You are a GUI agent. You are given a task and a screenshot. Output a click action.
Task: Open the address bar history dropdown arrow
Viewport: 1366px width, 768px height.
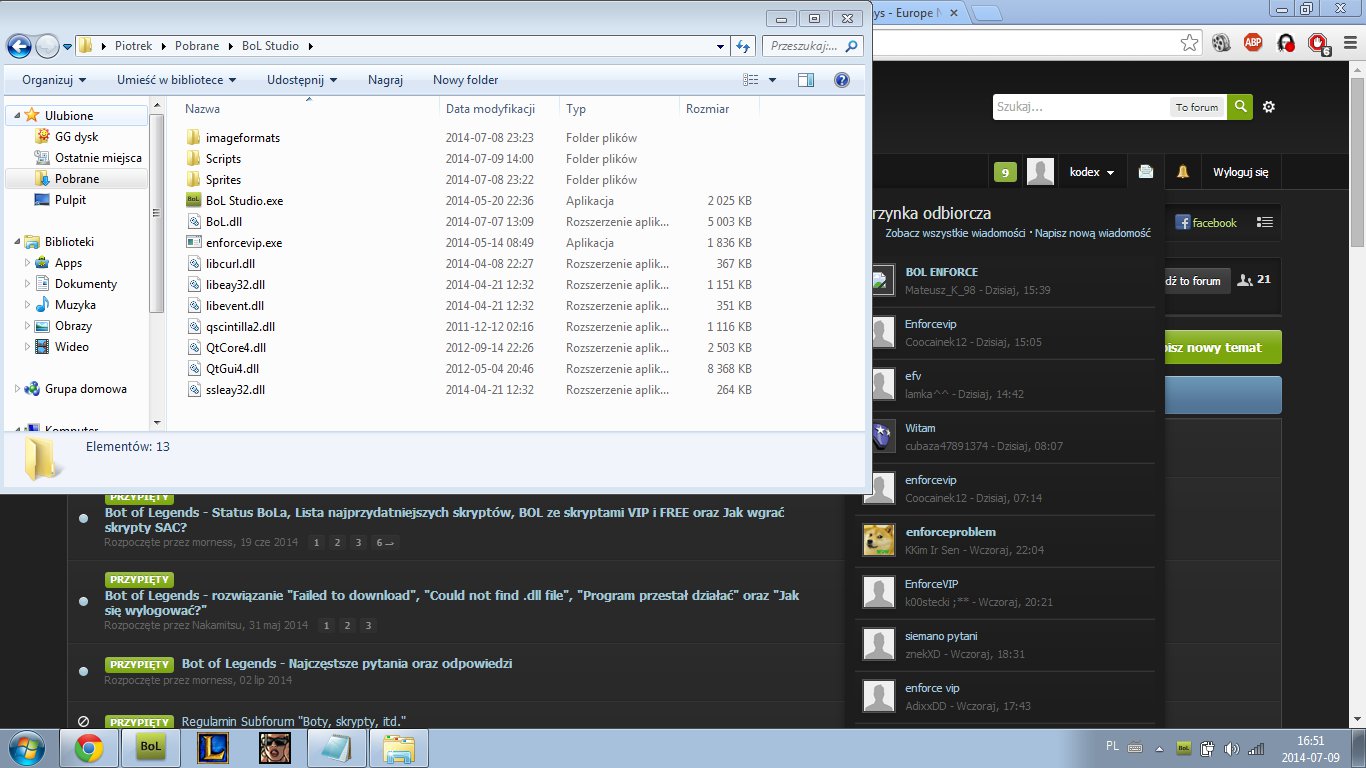click(x=721, y=46)
